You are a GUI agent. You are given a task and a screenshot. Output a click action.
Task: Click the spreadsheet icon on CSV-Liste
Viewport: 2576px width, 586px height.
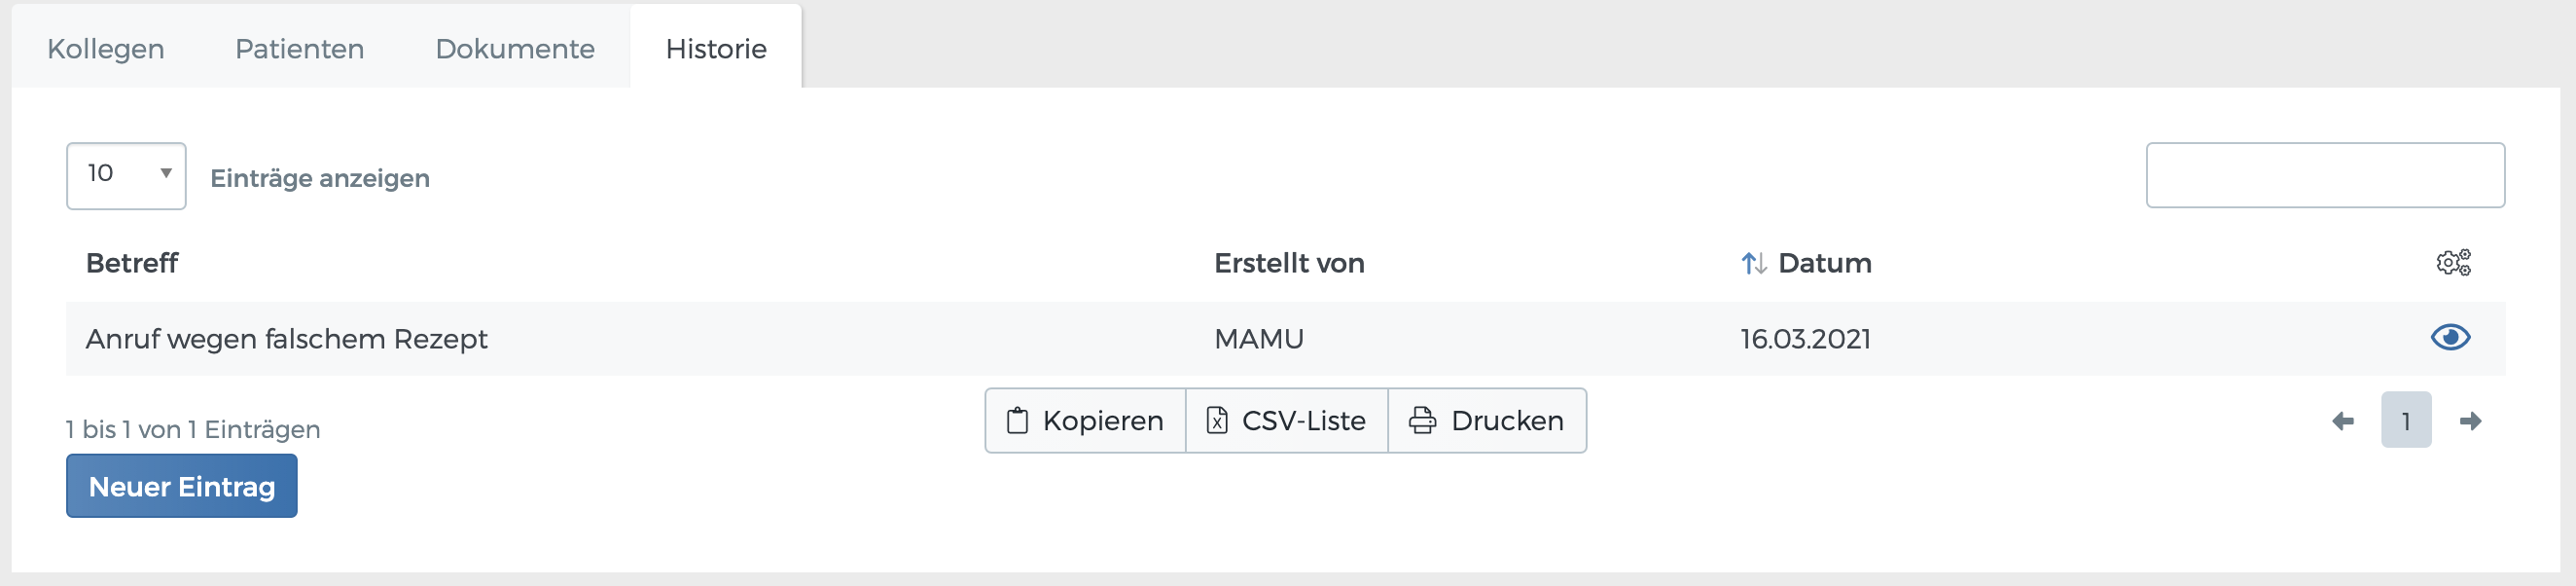1218,420
